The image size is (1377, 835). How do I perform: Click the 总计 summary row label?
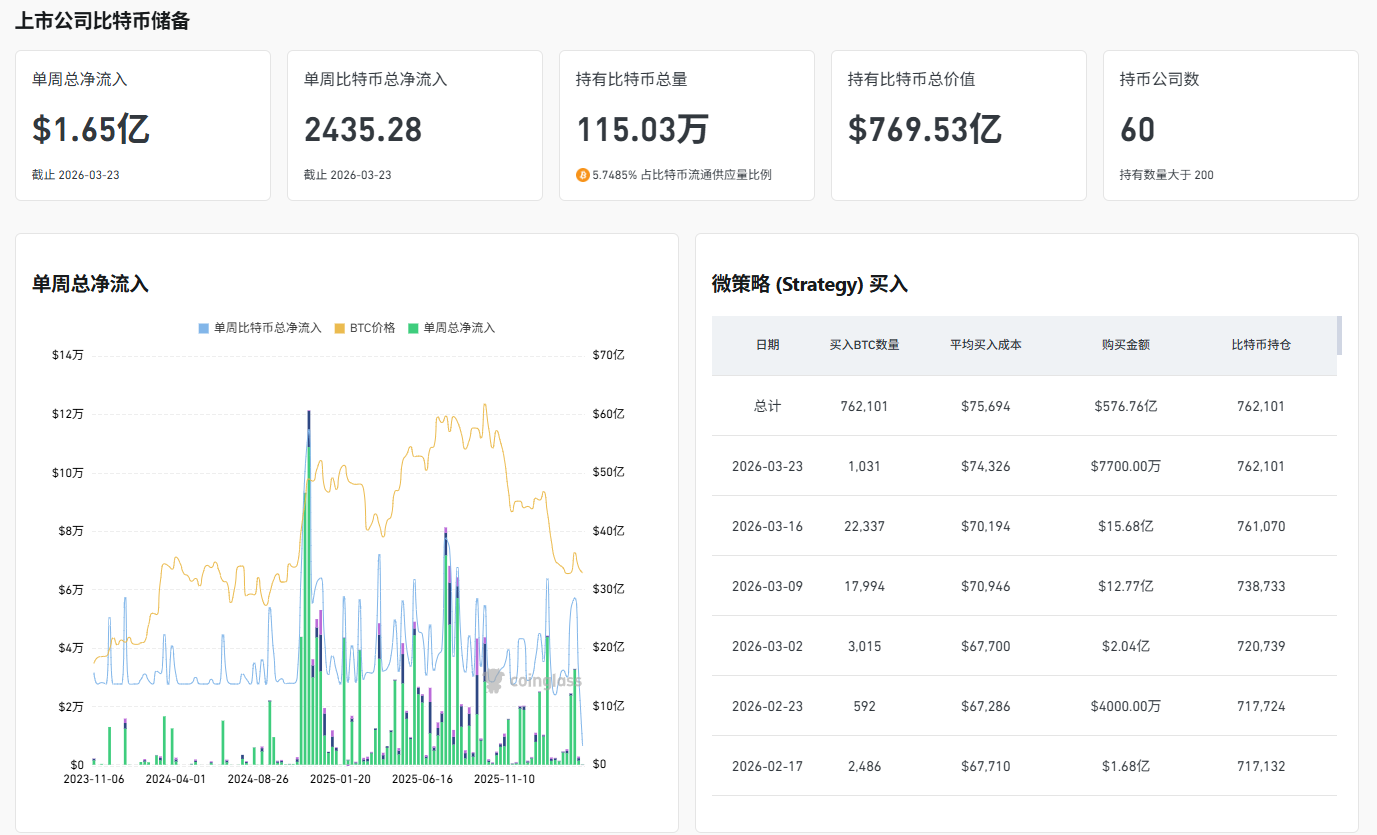pyautogui.click(x=767, y=406)
